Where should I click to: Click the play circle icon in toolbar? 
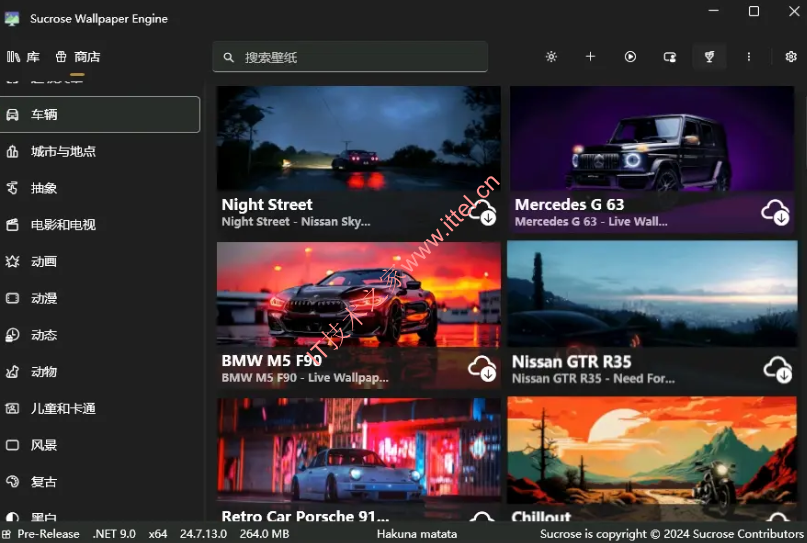[630, 57]
